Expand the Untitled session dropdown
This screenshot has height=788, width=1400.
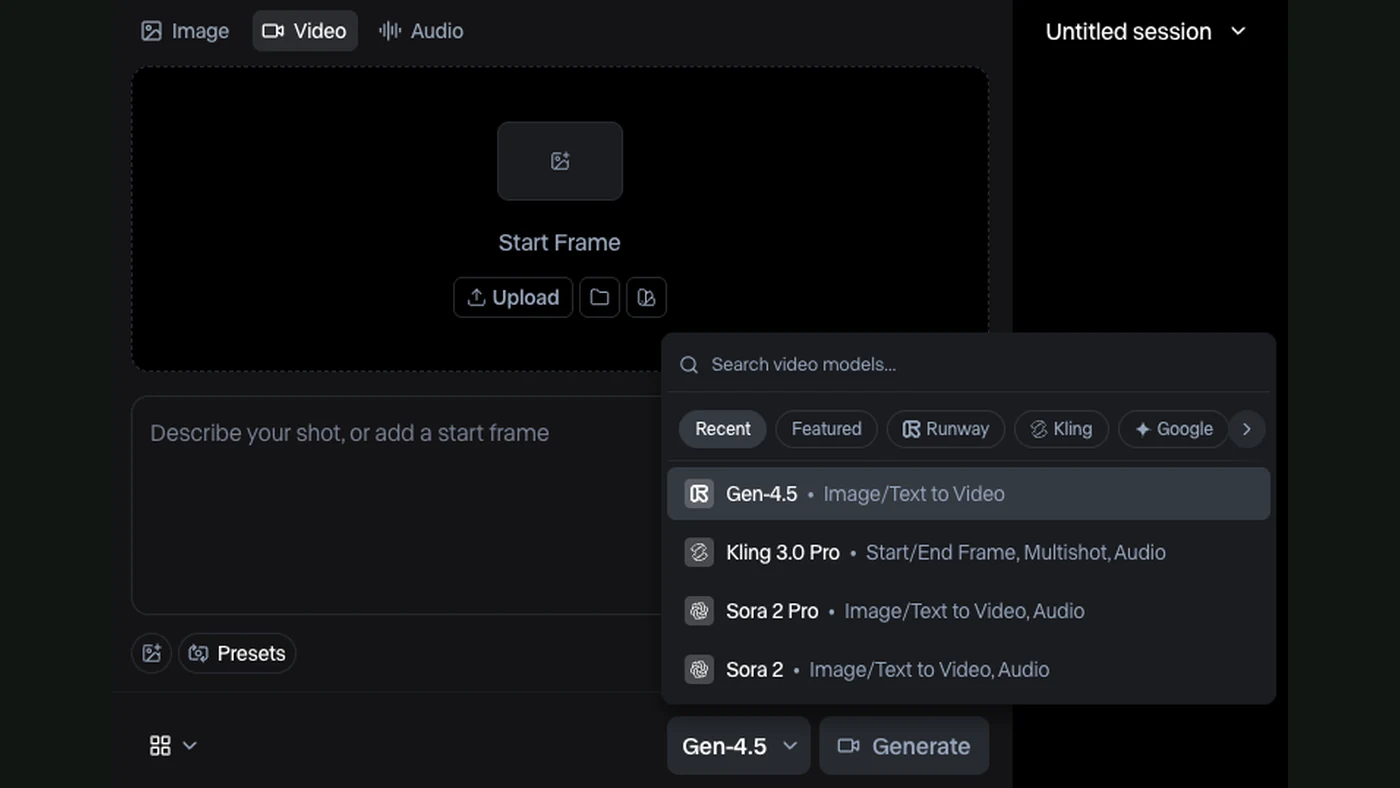[x=1146, y=31]
